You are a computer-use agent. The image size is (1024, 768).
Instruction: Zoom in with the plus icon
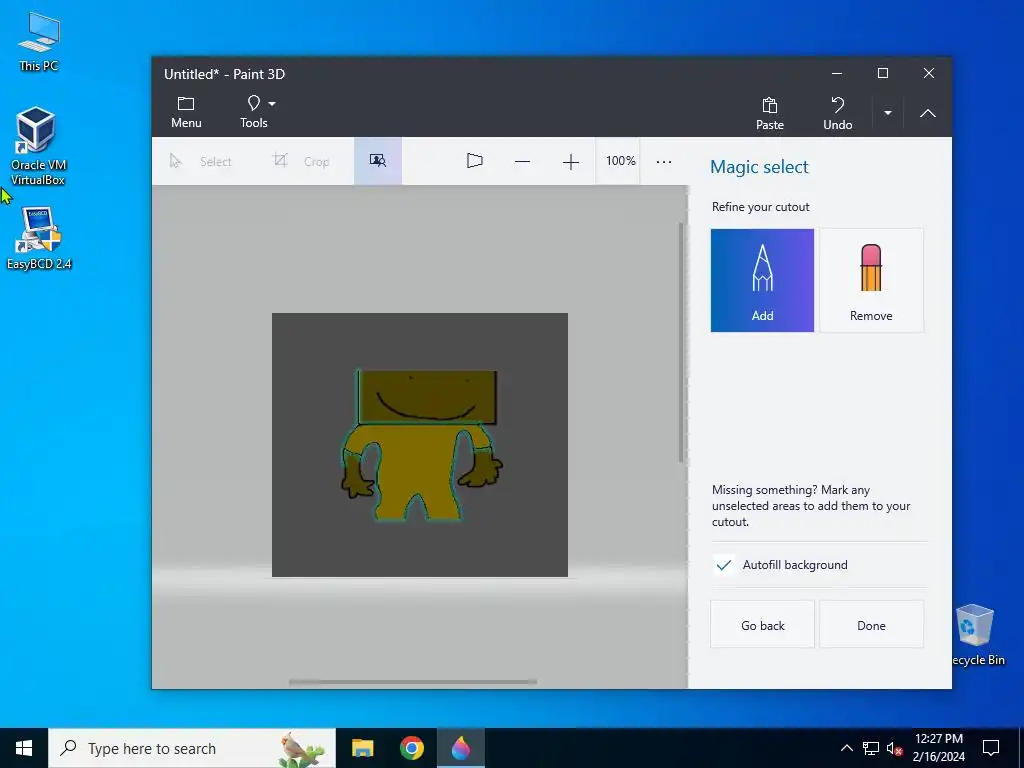tap(571, 161)
